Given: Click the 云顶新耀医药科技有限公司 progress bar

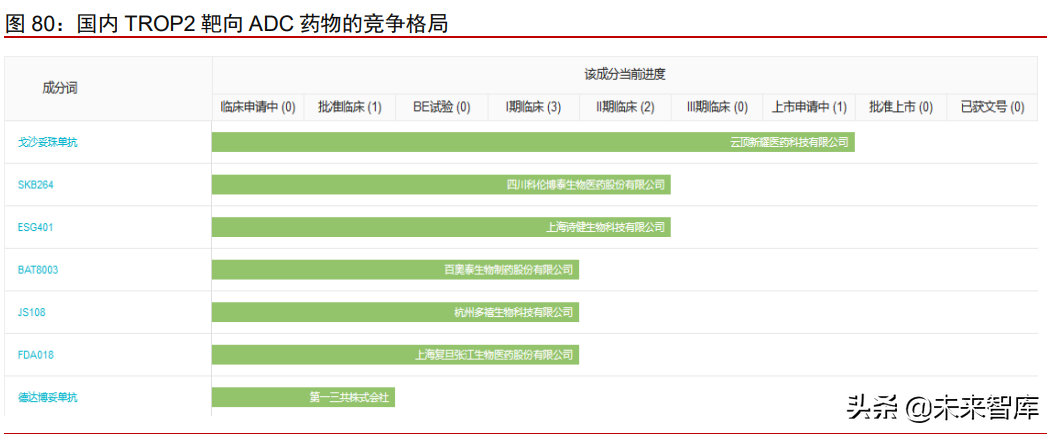Looking at the screenshot, I should 533,143.
